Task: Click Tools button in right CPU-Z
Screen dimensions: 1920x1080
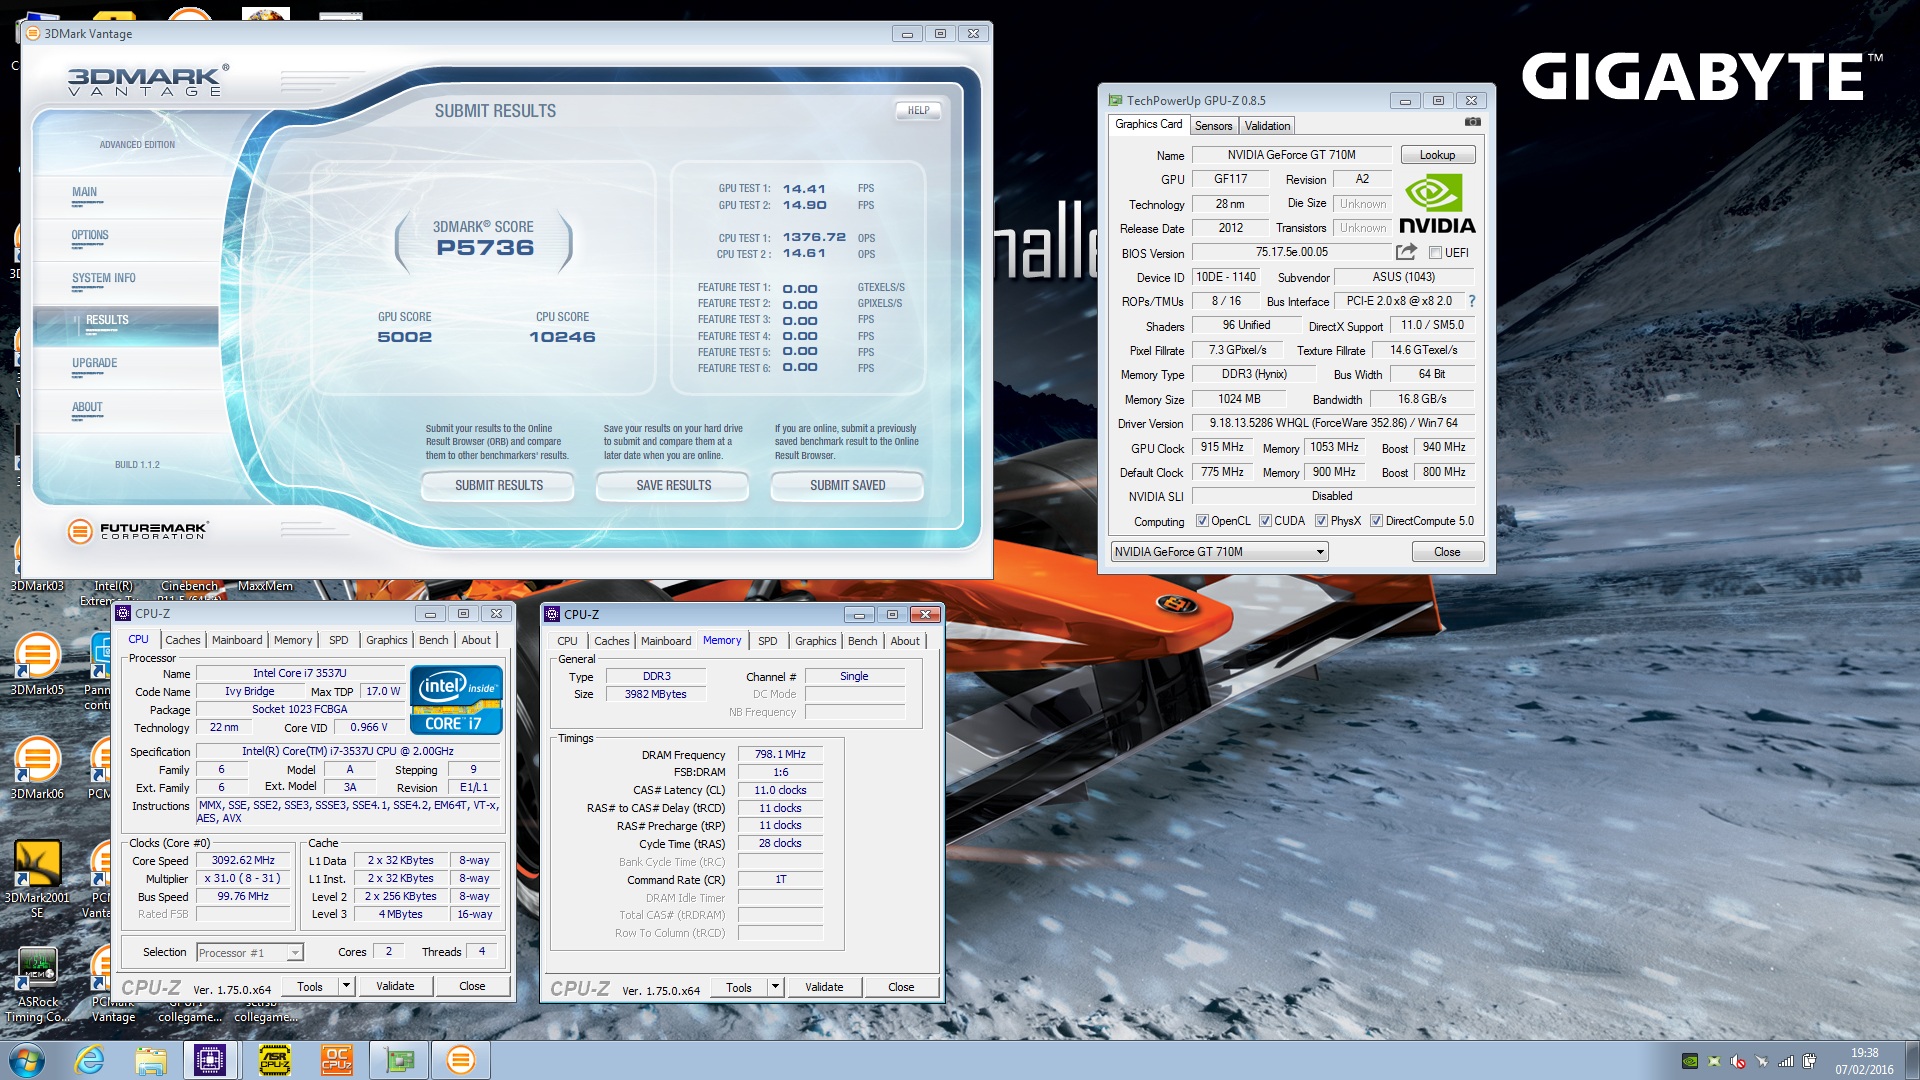Action: coord(739,988)
